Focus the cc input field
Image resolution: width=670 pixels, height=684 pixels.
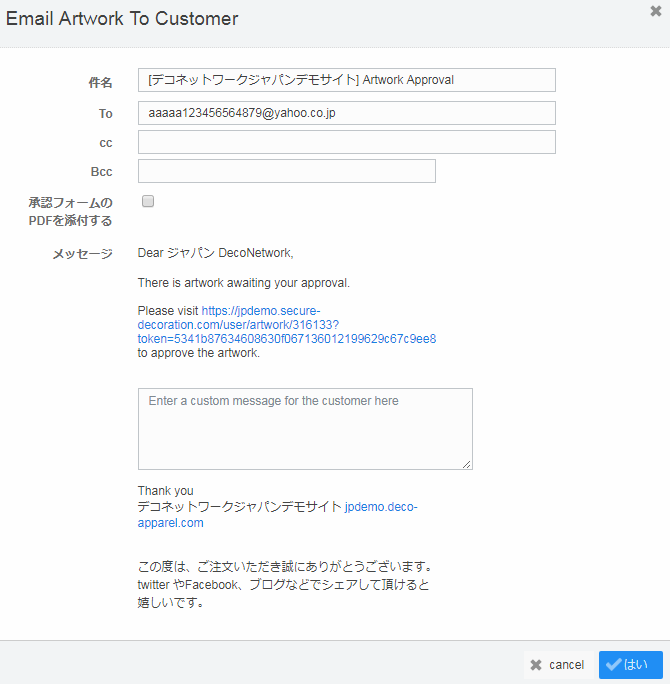click(x=346, y=142)
